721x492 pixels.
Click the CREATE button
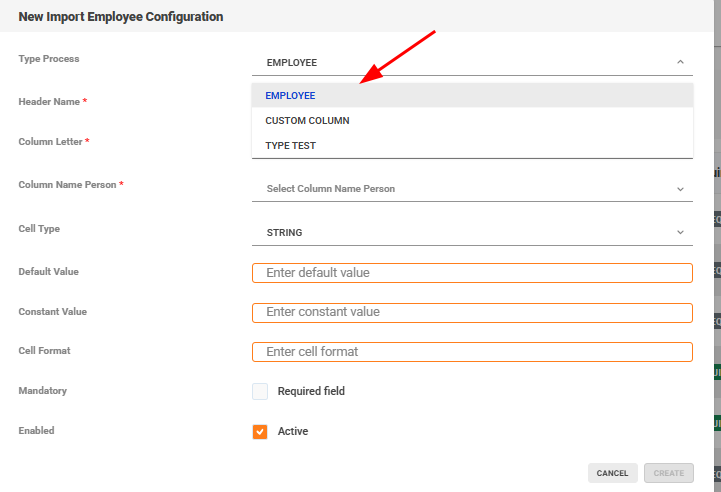pyautogui.click(x=669, y=473)
